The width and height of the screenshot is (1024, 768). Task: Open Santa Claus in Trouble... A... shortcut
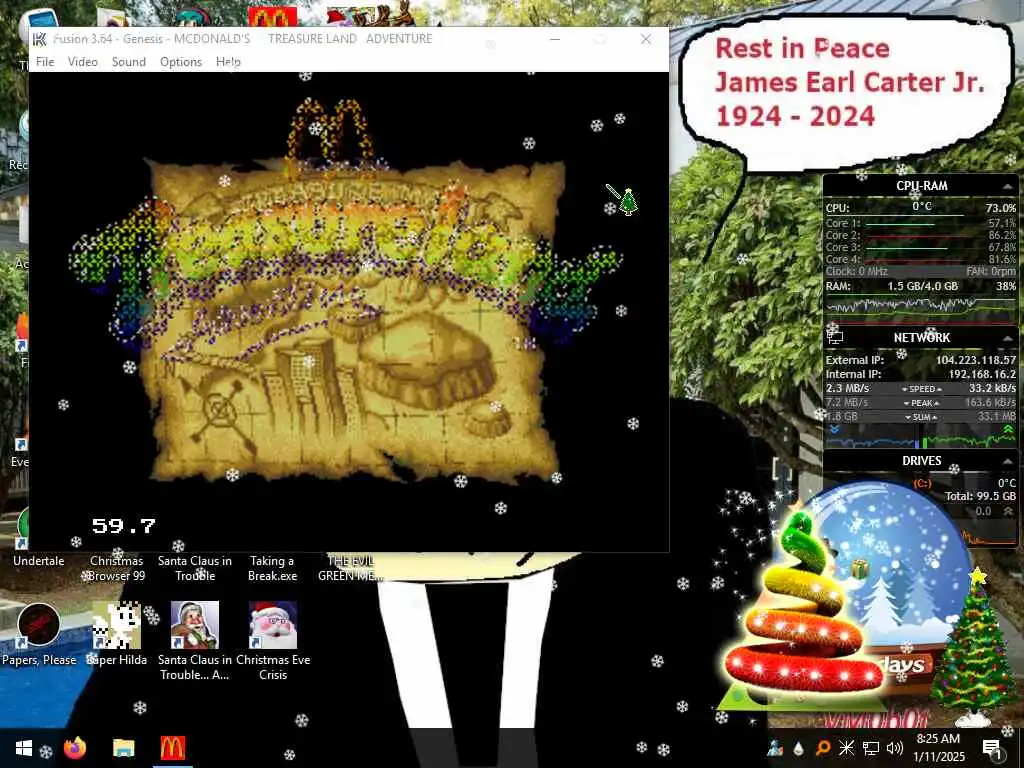click(x=195, y=641)
